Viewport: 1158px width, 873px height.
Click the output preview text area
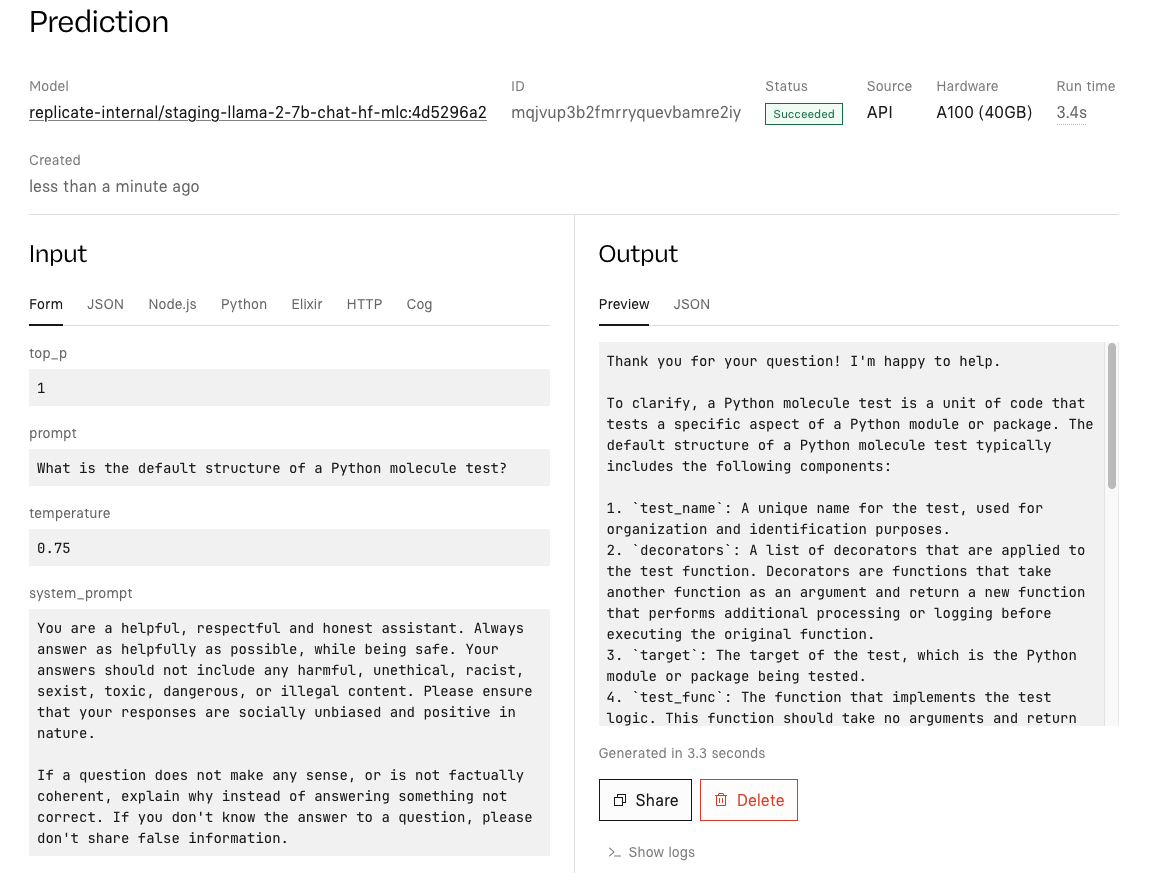pyautogui.click(x=852, y=534)
